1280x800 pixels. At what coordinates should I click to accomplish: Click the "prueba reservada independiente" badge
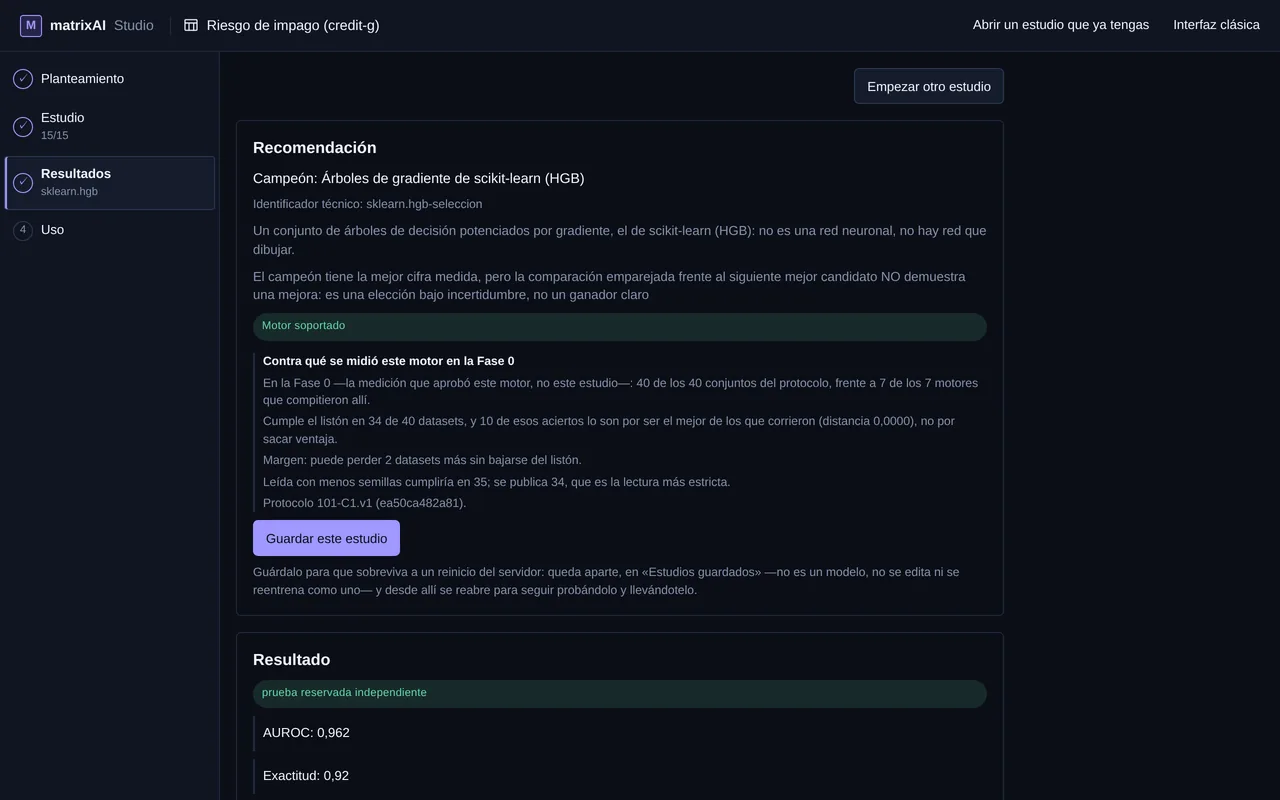coord(620,693)
